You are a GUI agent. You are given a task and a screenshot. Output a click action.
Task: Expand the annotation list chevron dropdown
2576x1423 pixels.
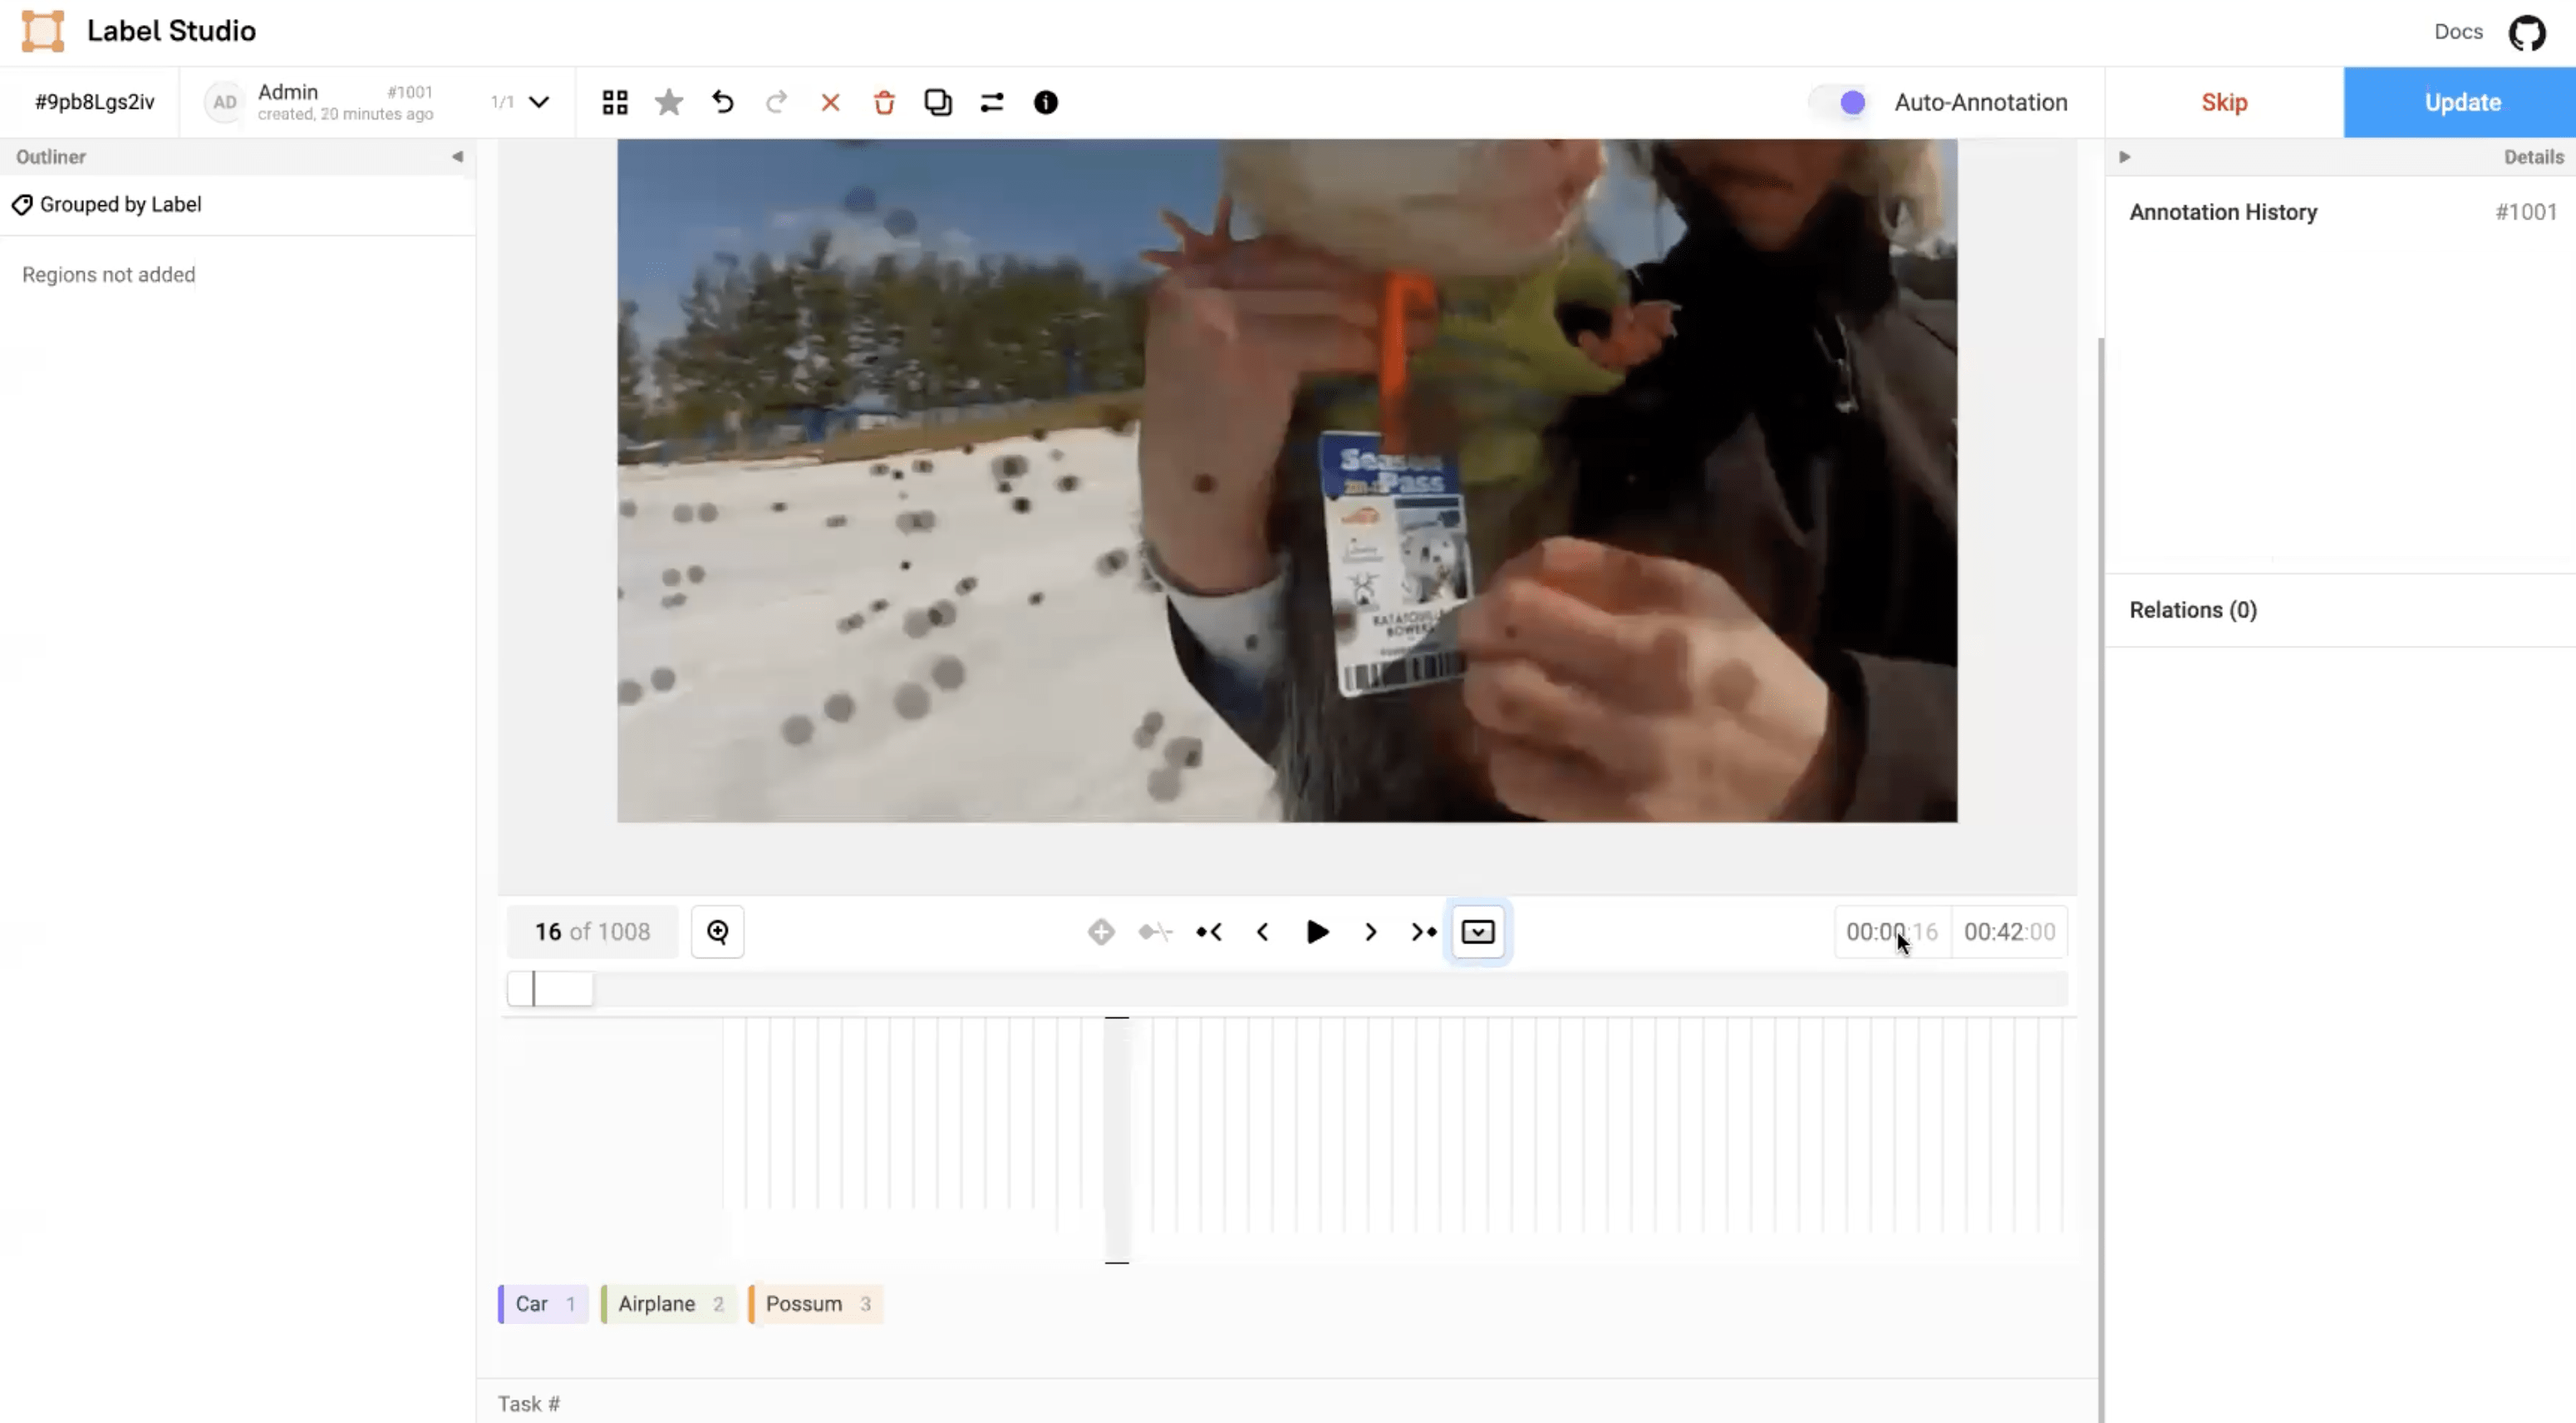tap(539, 102)
